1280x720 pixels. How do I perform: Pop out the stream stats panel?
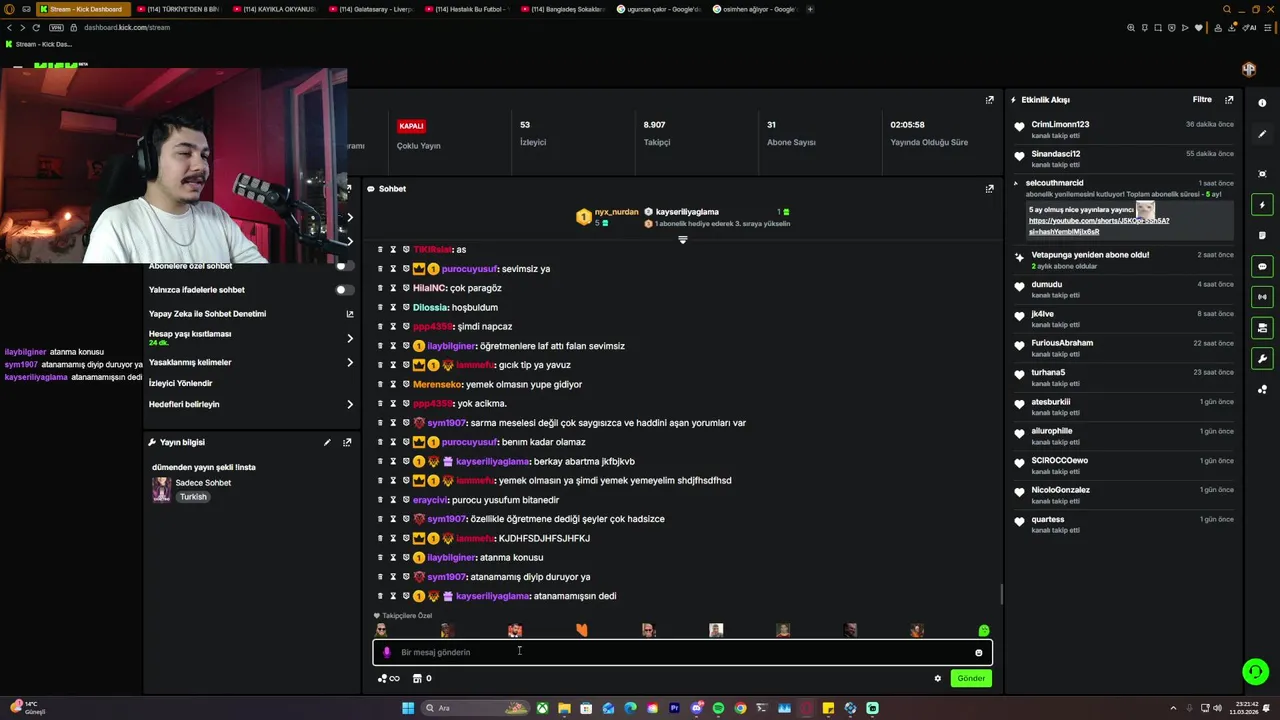pos(989,100)
